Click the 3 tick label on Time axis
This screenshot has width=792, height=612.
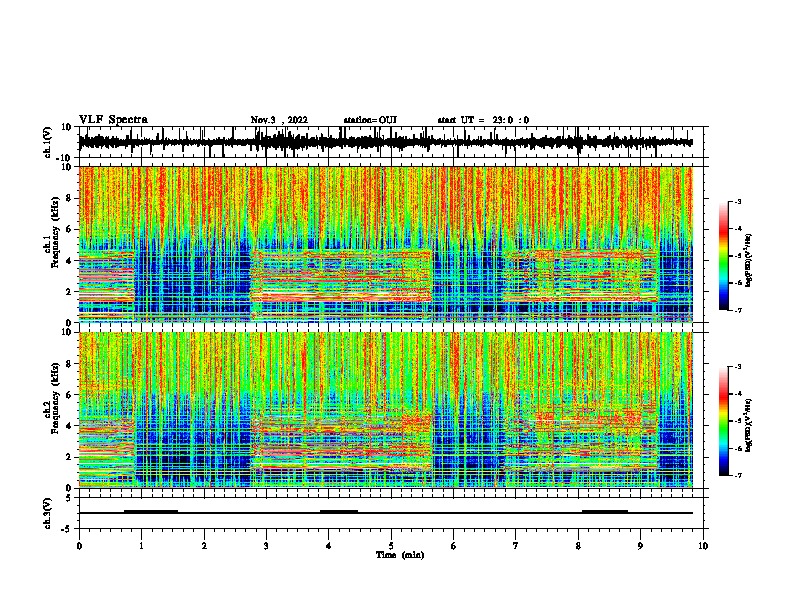pos(266,546)
